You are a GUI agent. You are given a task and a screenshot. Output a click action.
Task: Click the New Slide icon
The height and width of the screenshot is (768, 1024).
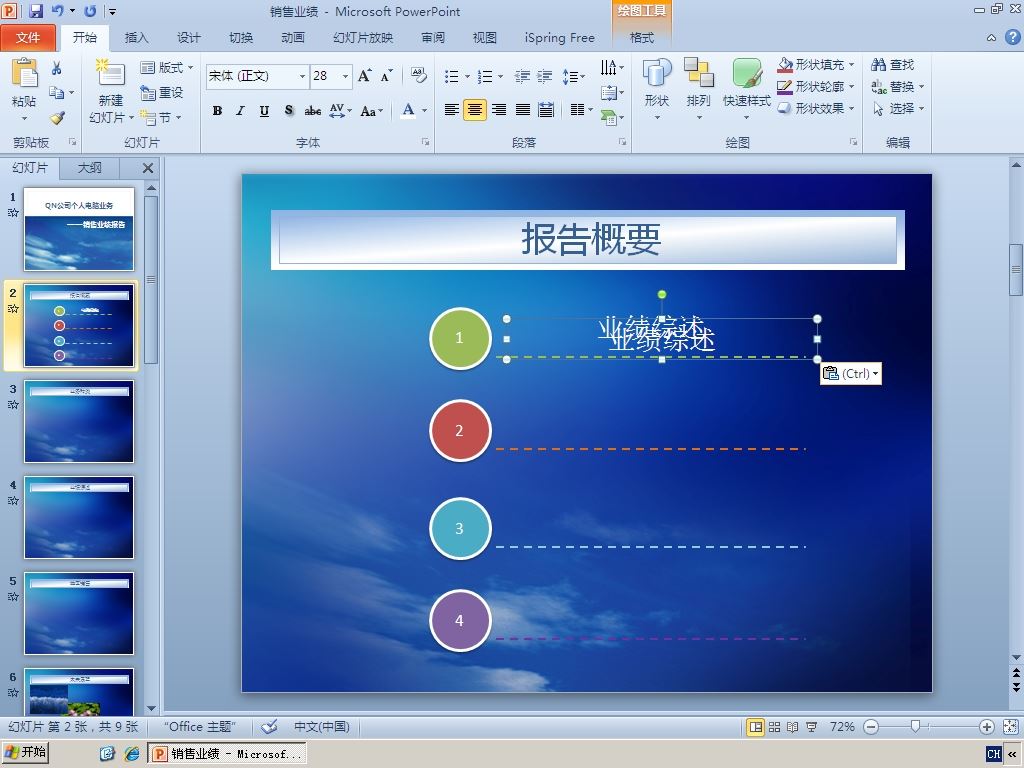(110, 74)
